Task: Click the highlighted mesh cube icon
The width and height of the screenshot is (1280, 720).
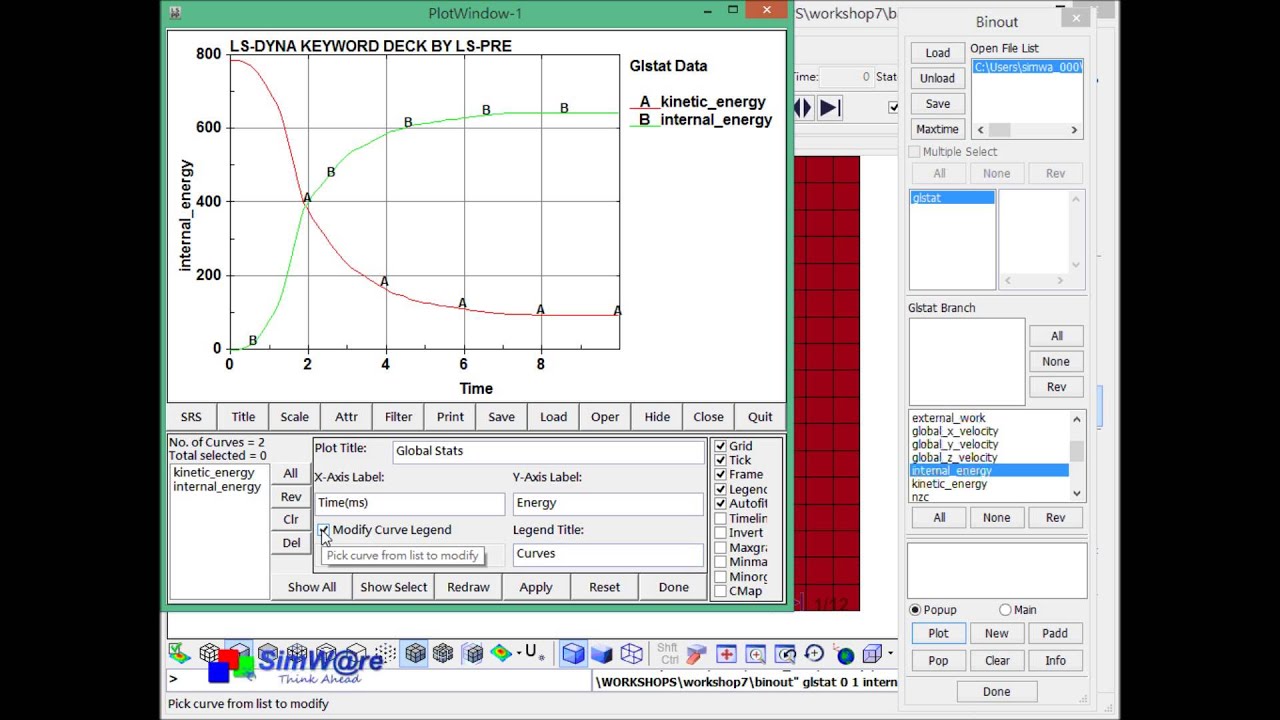Action: (414, 654)
